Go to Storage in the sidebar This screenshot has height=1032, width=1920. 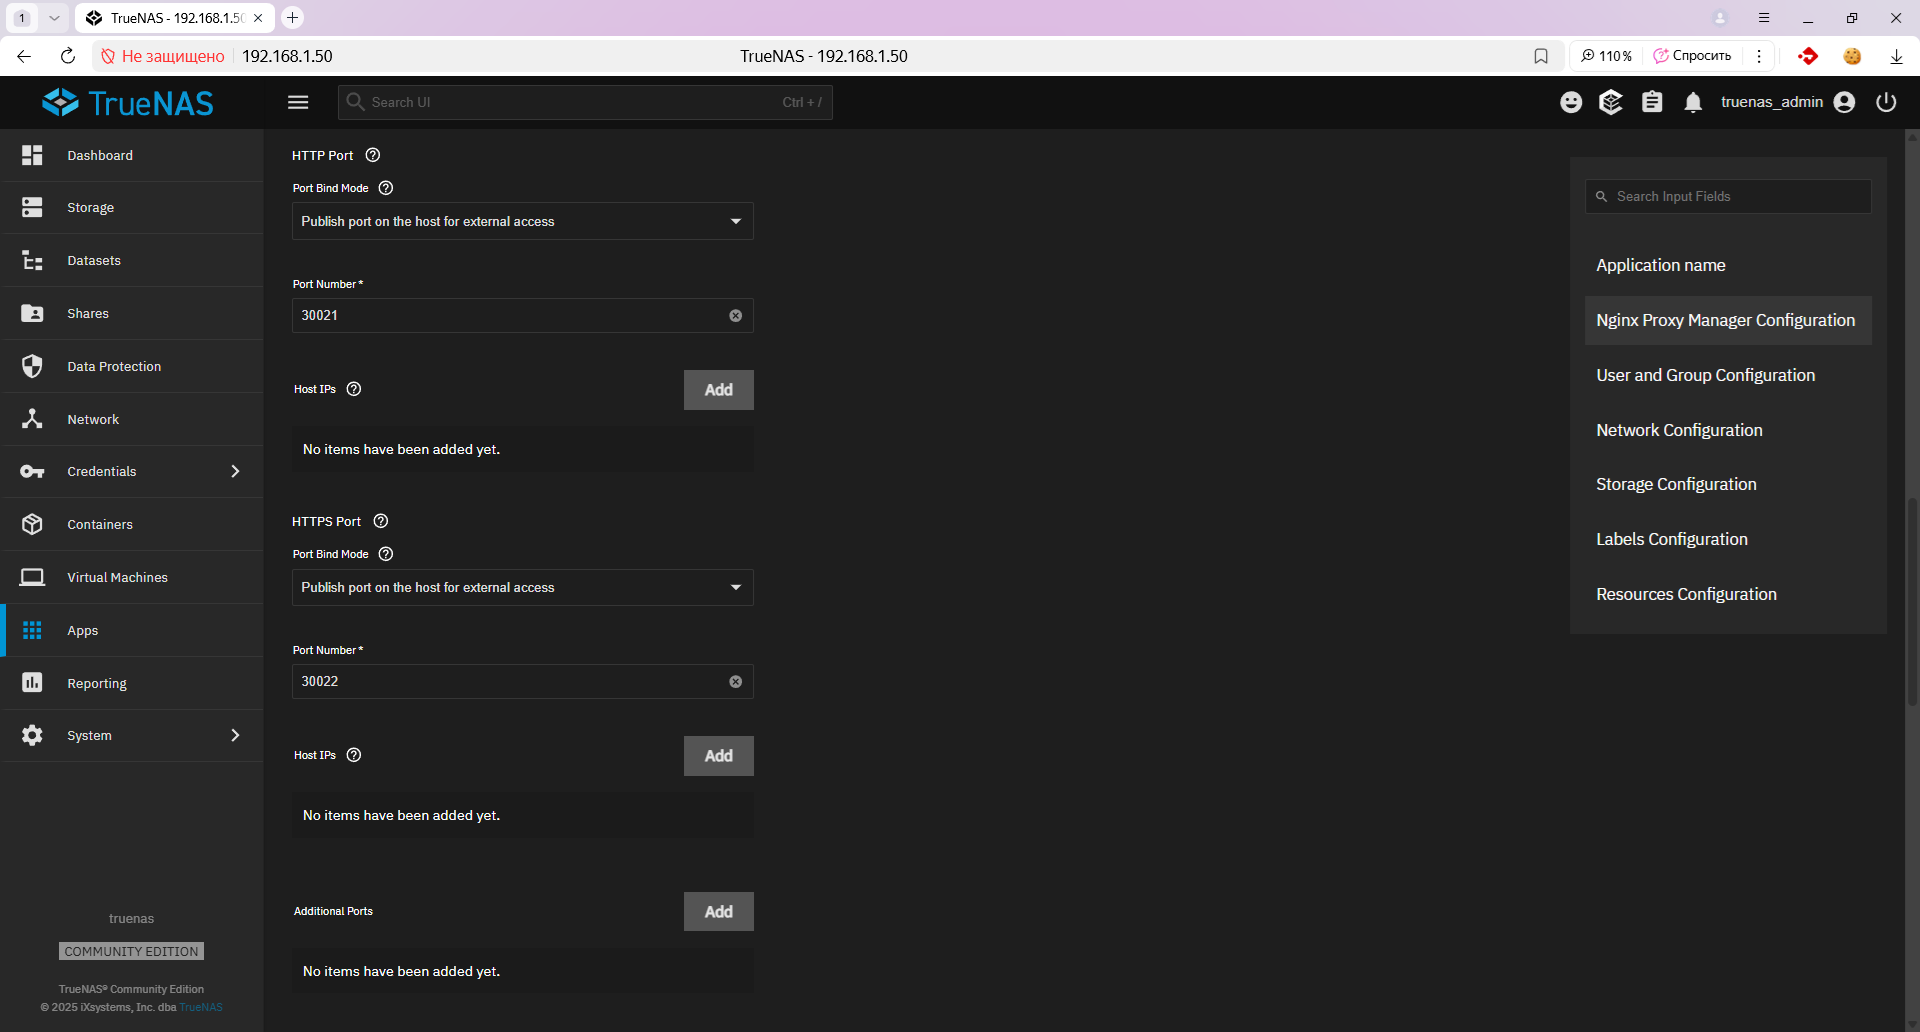click(x=91, y=208)
